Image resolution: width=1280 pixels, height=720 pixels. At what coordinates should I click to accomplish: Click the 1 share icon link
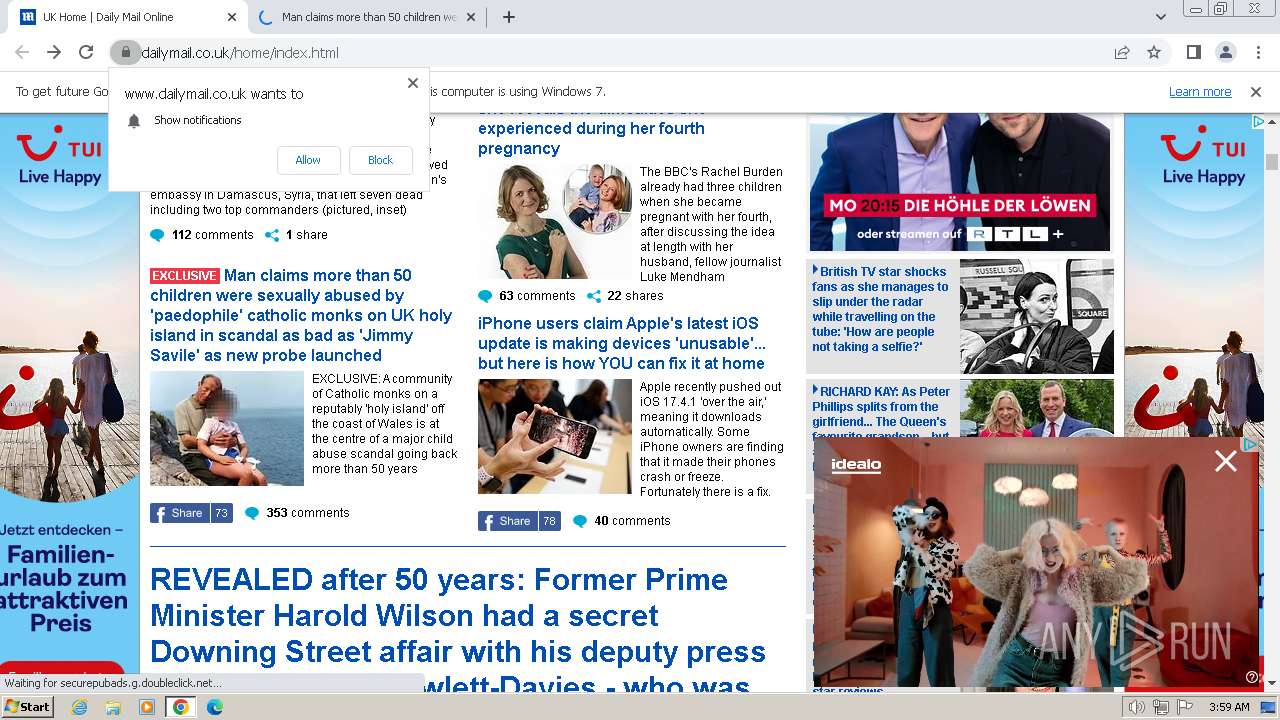tap(296, 235)
